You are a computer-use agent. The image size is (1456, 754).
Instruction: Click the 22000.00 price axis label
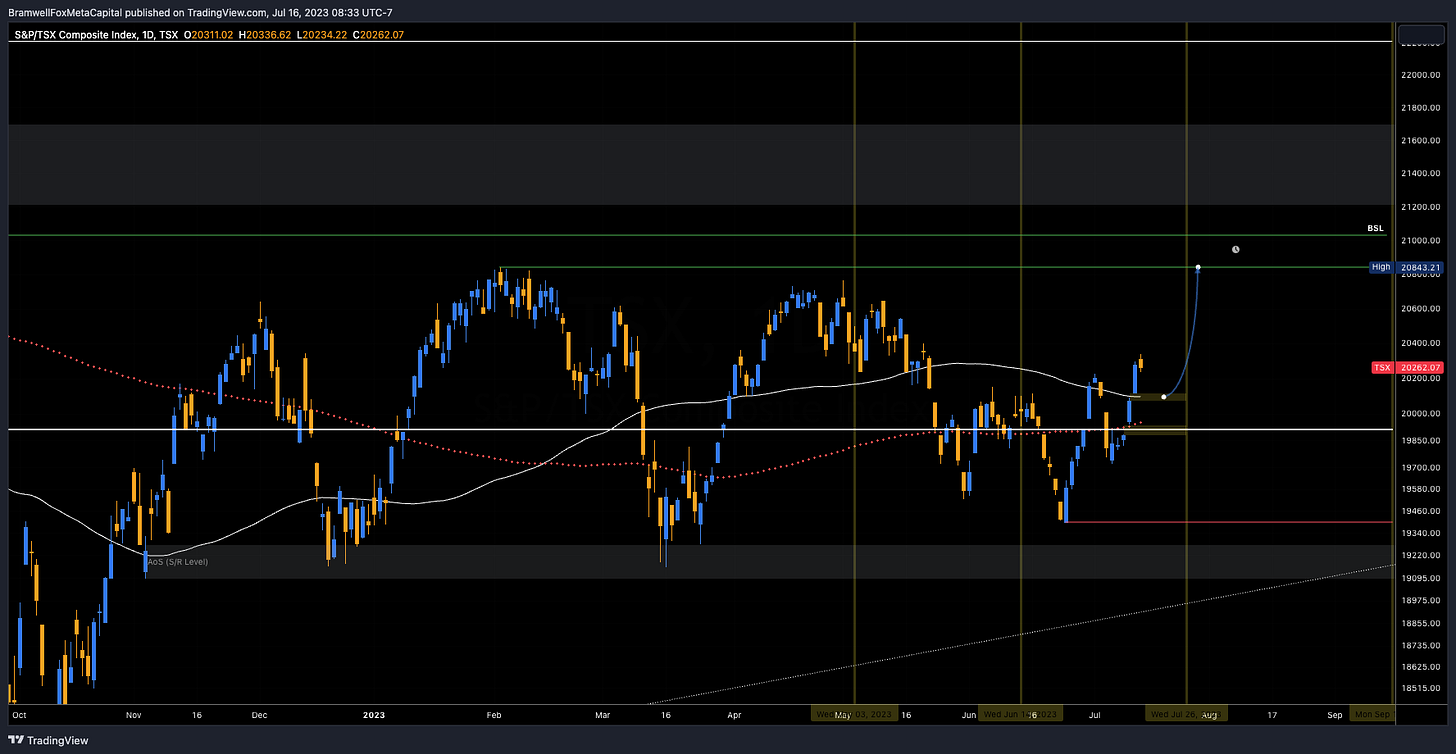pos(1420,74)
